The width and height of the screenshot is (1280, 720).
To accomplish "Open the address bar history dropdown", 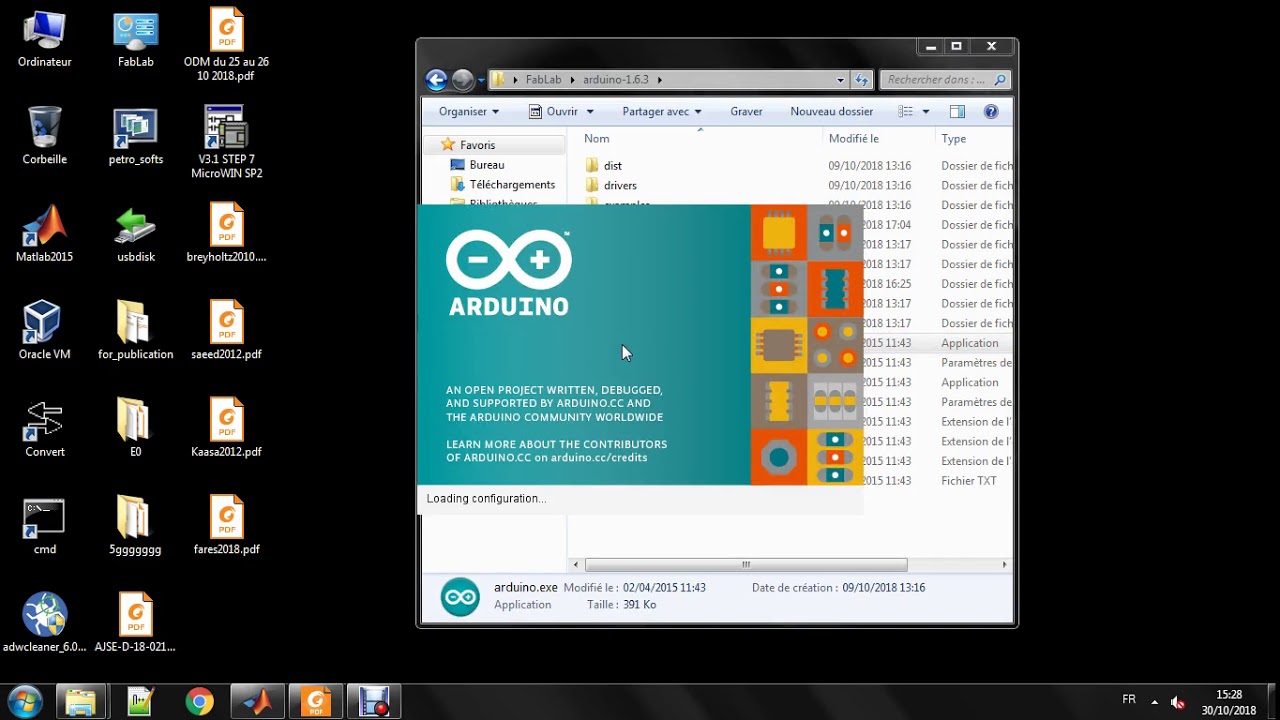I will [x=840, y=80].
